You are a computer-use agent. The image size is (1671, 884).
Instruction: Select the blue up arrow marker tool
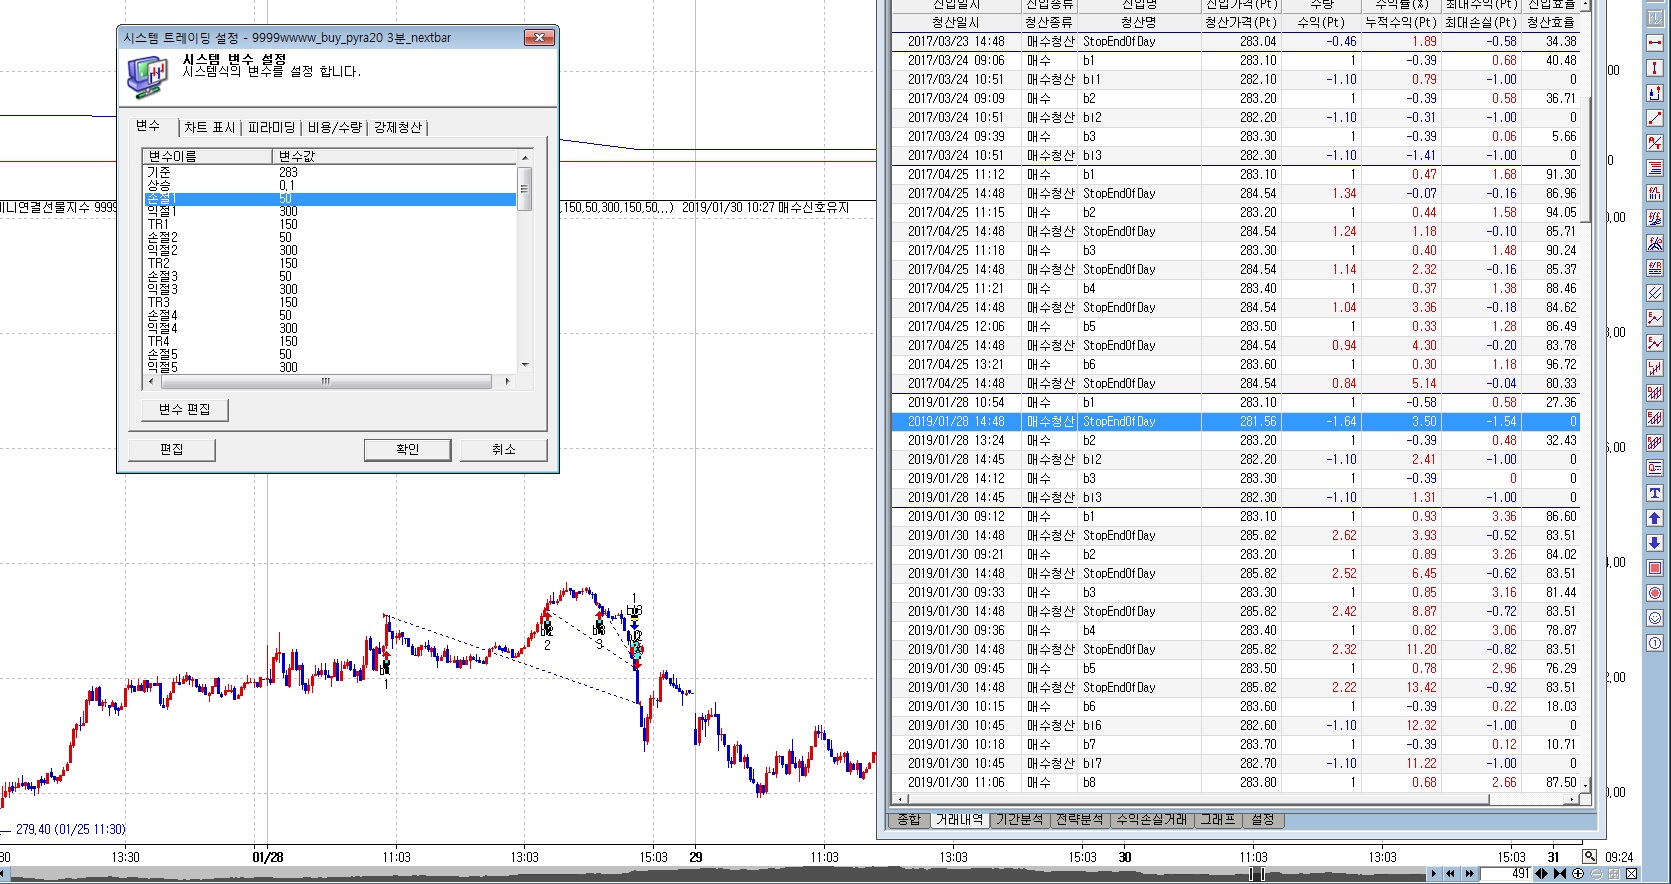(x=1655, y=518)
